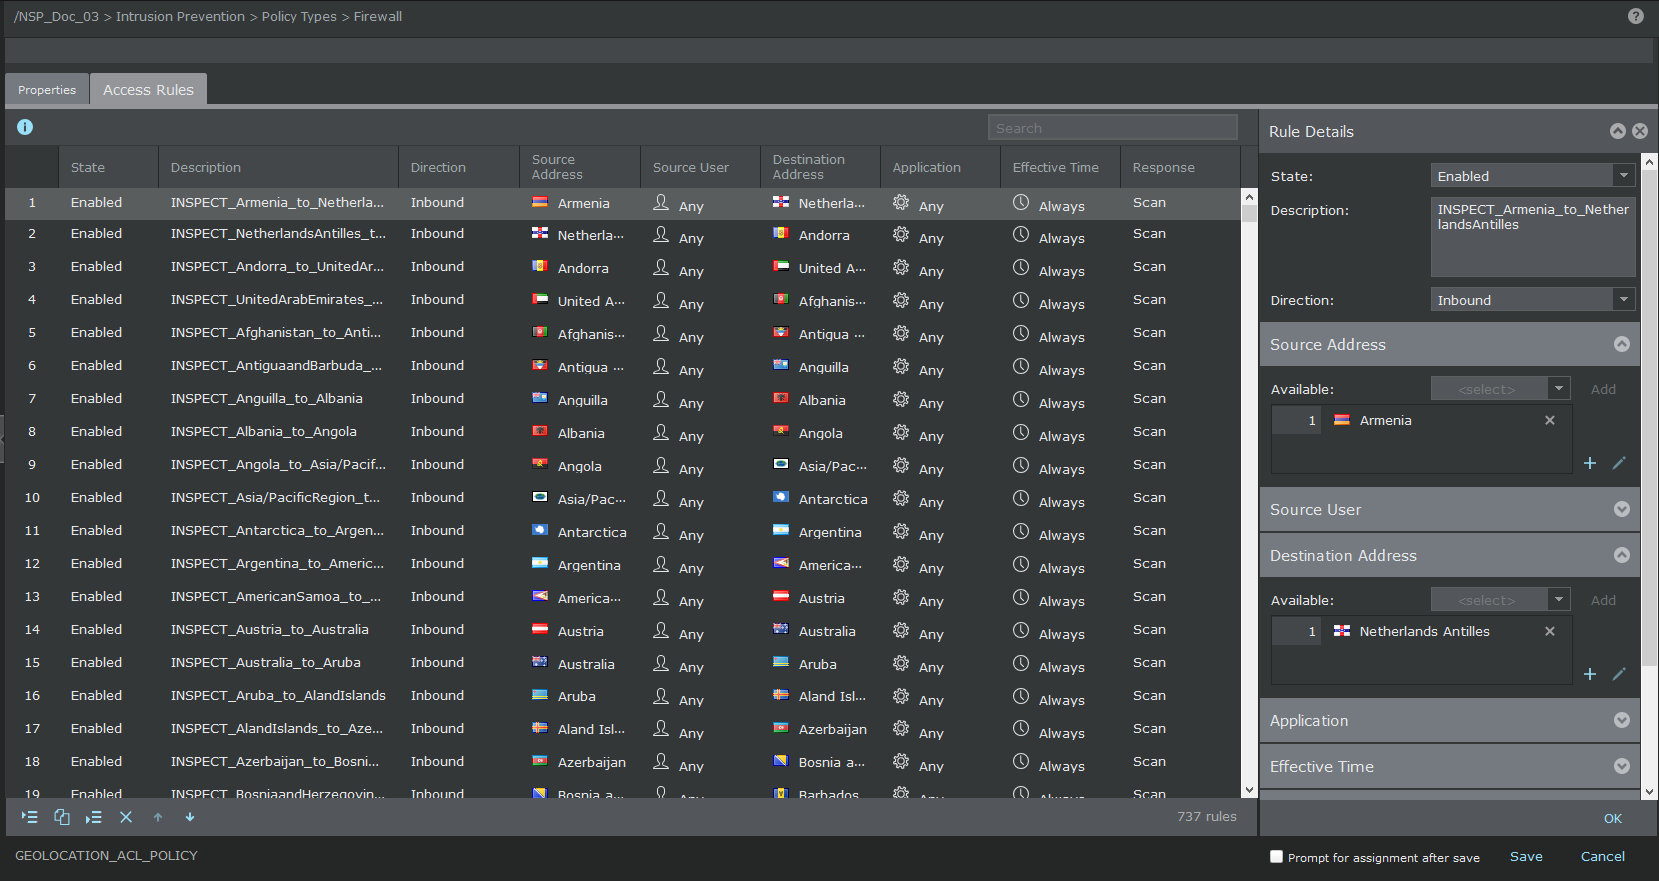The width and height of the screenshot is (1659, 881).
Task: Expand the Effective Time section
Action: 1622,766
